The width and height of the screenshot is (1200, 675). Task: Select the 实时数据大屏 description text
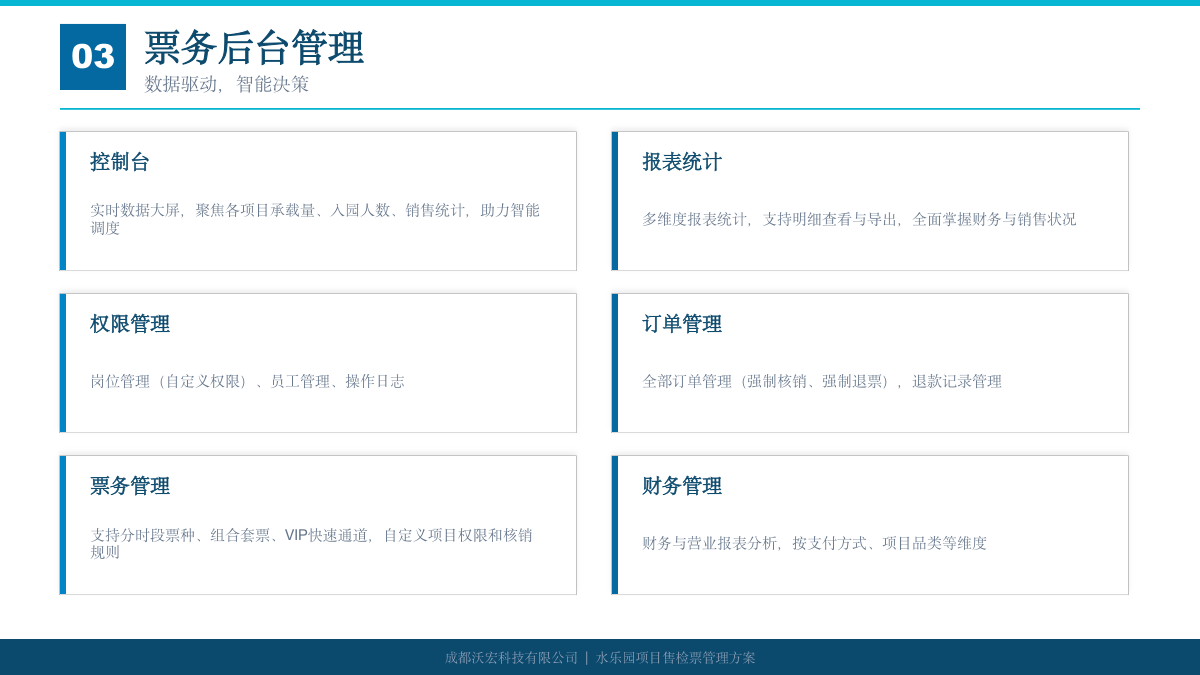(315, 219)
